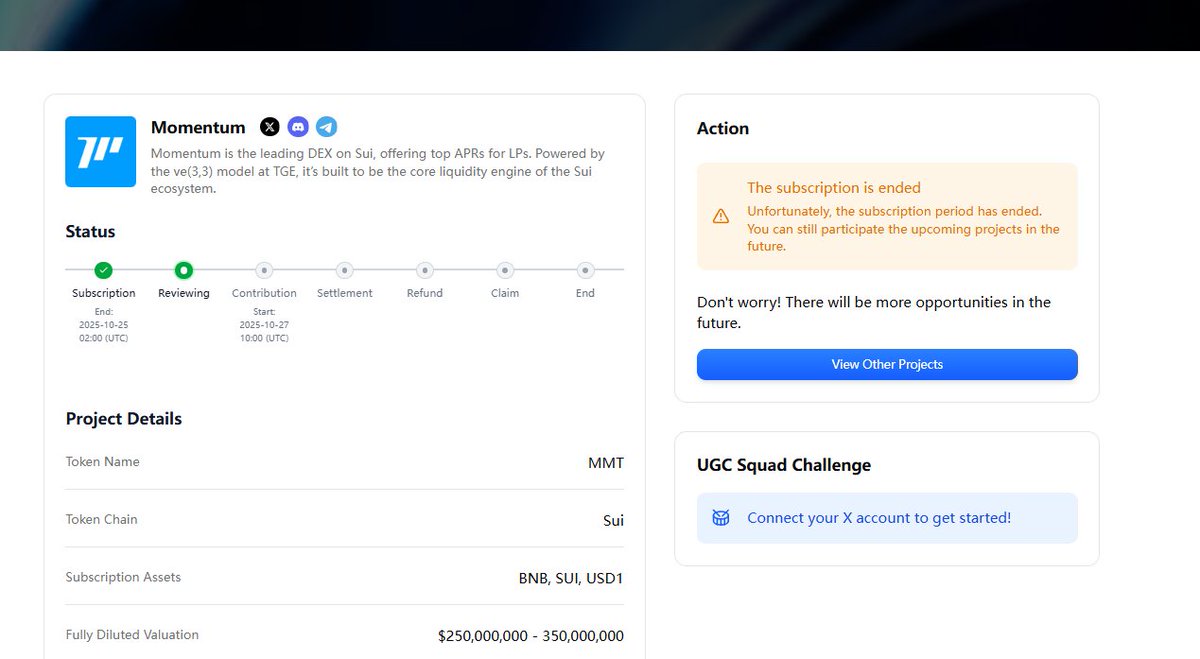The height and width of the screenshot is (659, 1200).
Task: Click the Momentum project title
Action: [198, 127]
